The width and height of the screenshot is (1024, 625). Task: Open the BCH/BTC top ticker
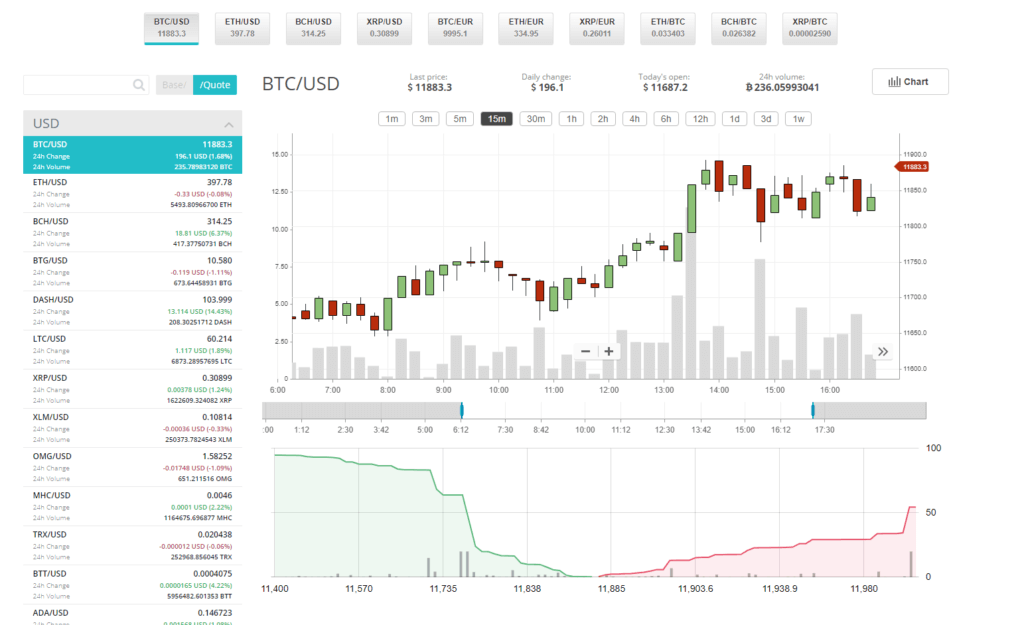coord(739,28)
